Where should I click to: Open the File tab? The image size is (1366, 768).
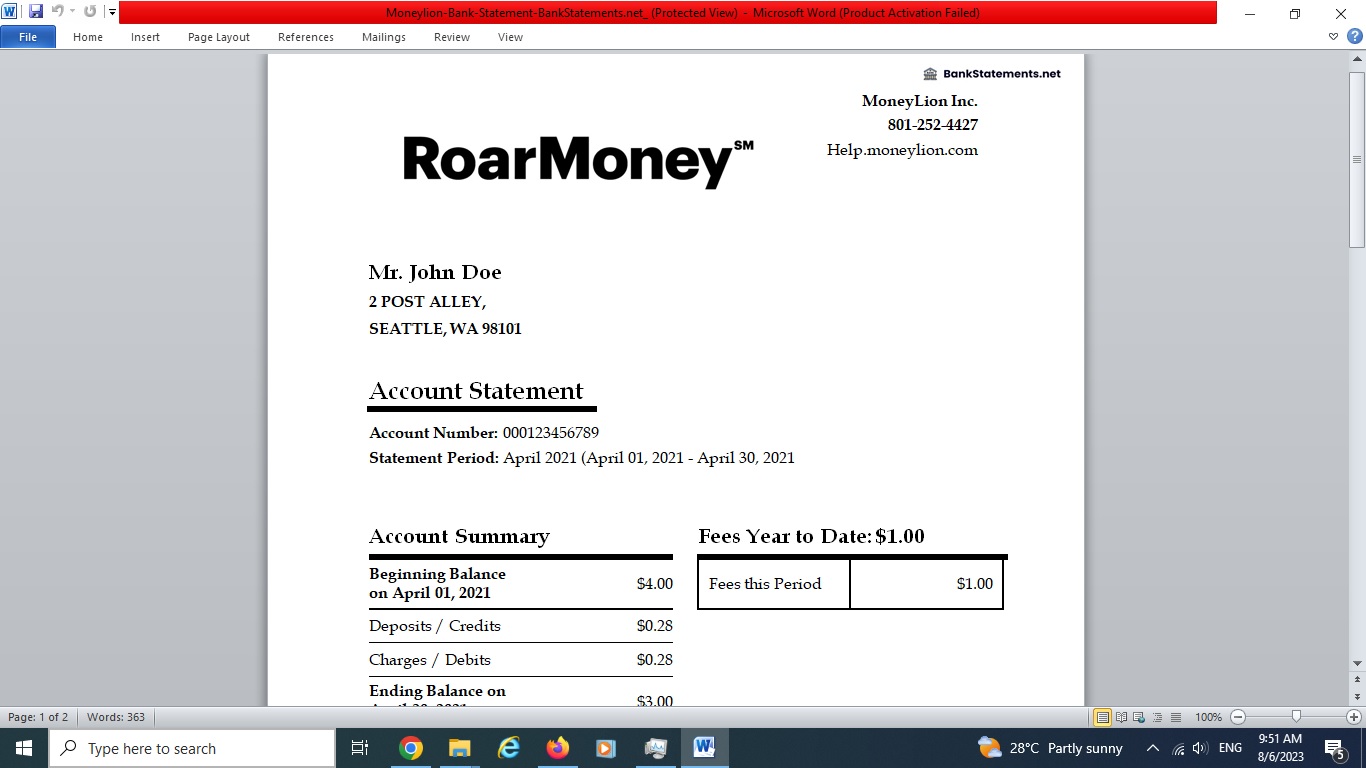28,37
